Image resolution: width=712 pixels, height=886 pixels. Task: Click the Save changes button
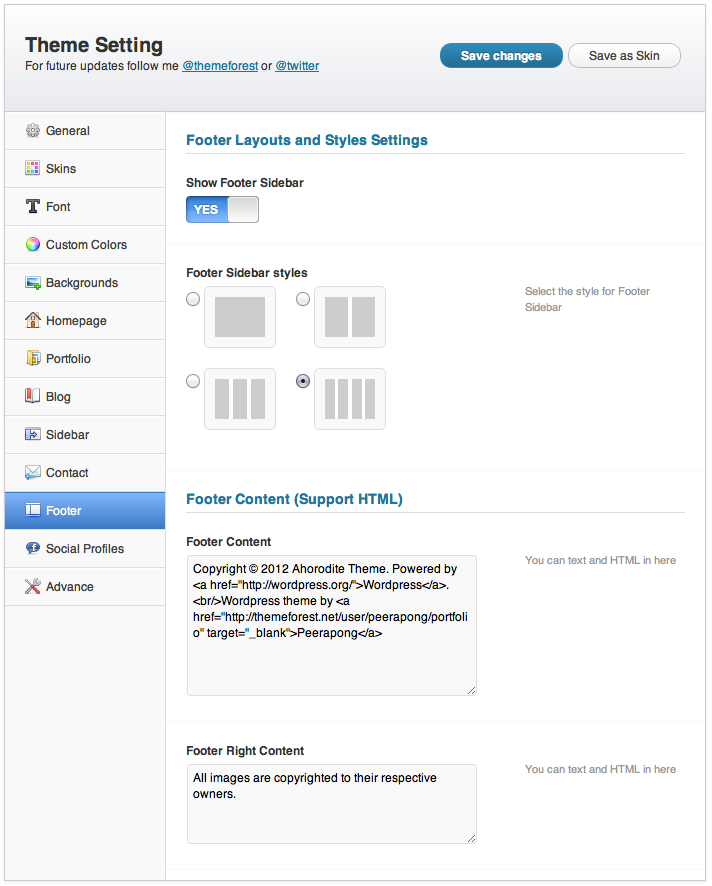click(x=501, y=56)
